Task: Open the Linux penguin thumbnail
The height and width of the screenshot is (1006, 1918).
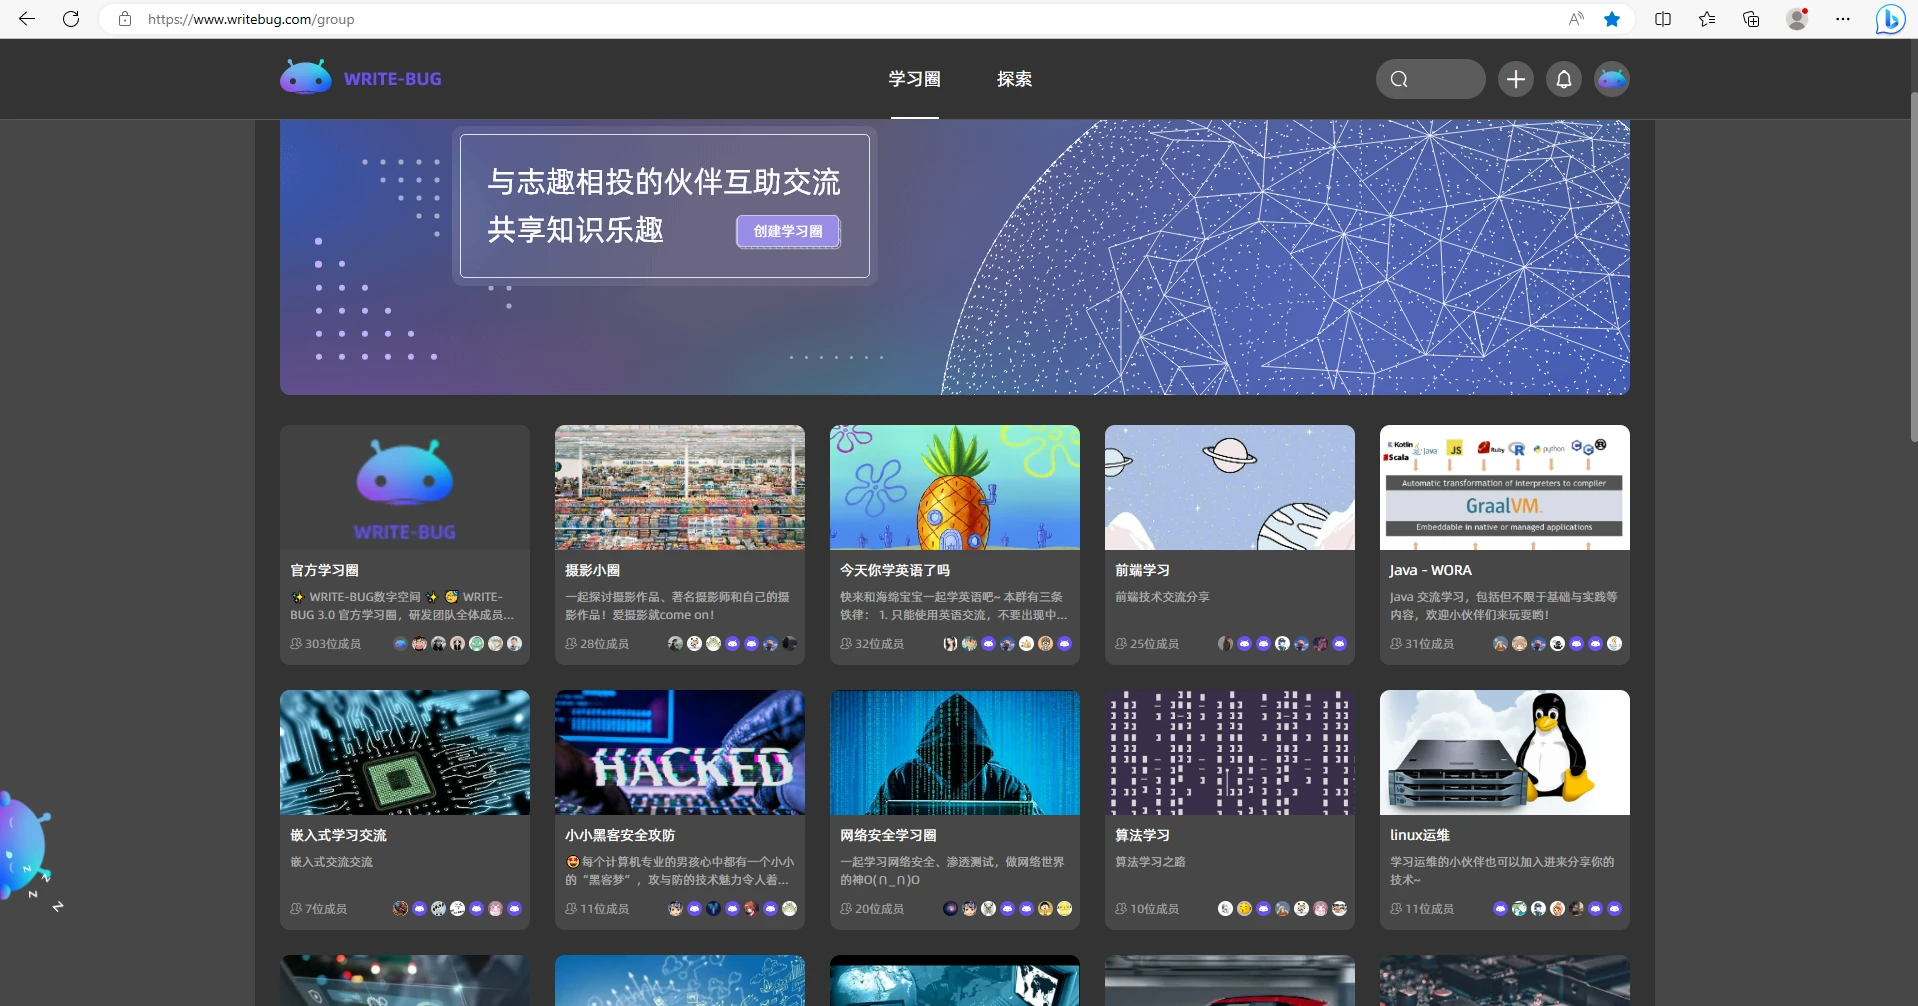Action: (1505, 752)
